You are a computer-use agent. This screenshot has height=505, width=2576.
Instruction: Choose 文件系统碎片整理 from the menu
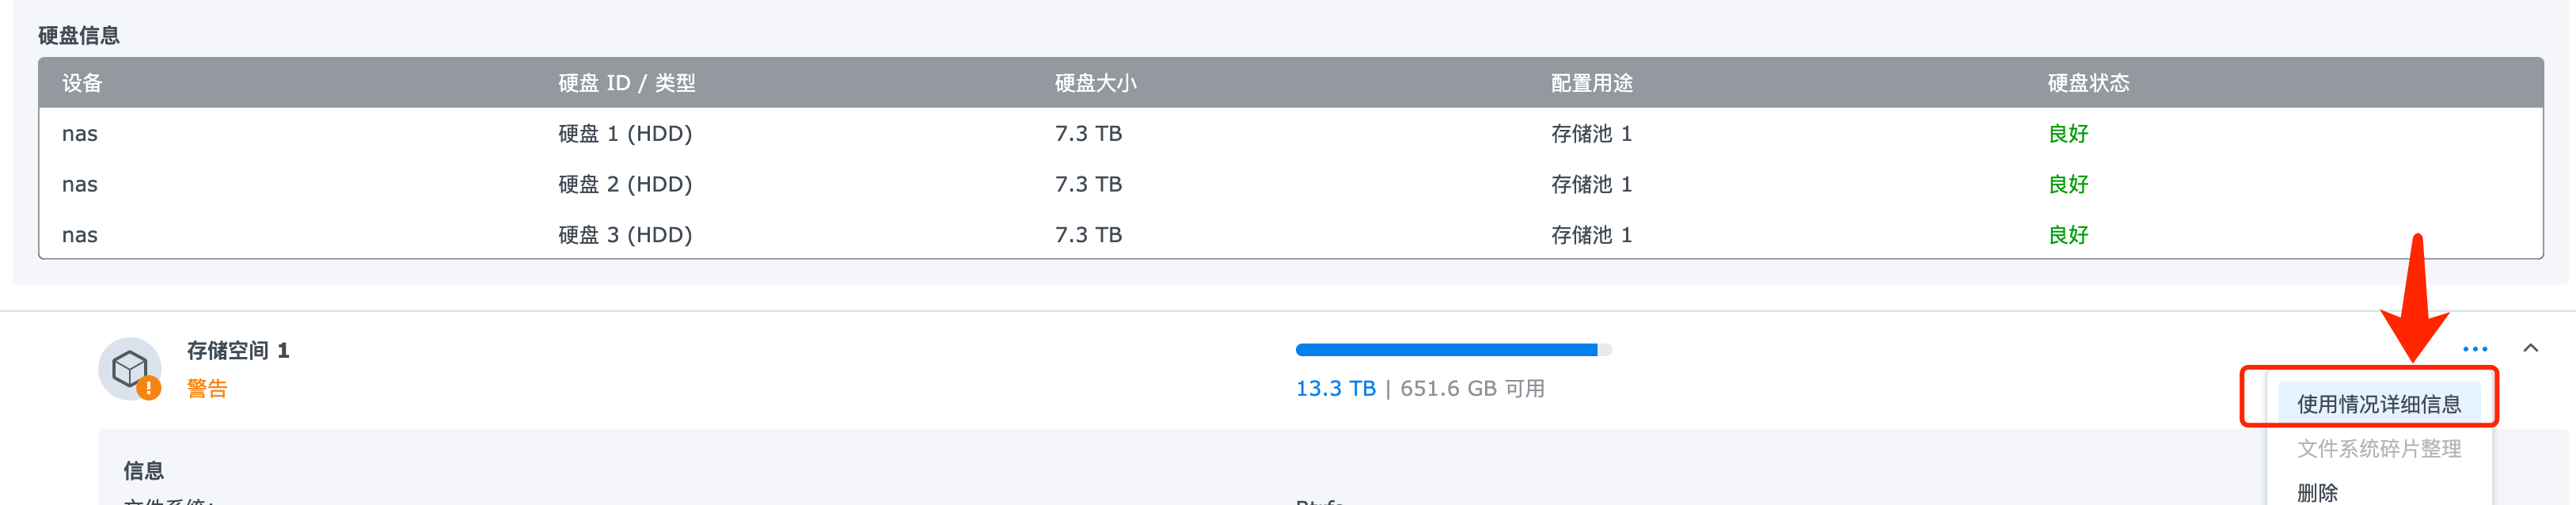2378,449
